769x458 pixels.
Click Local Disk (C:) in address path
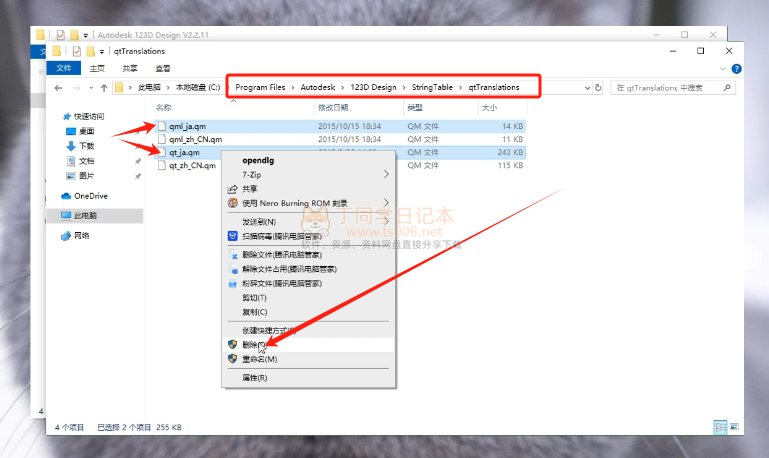(198, 87)
